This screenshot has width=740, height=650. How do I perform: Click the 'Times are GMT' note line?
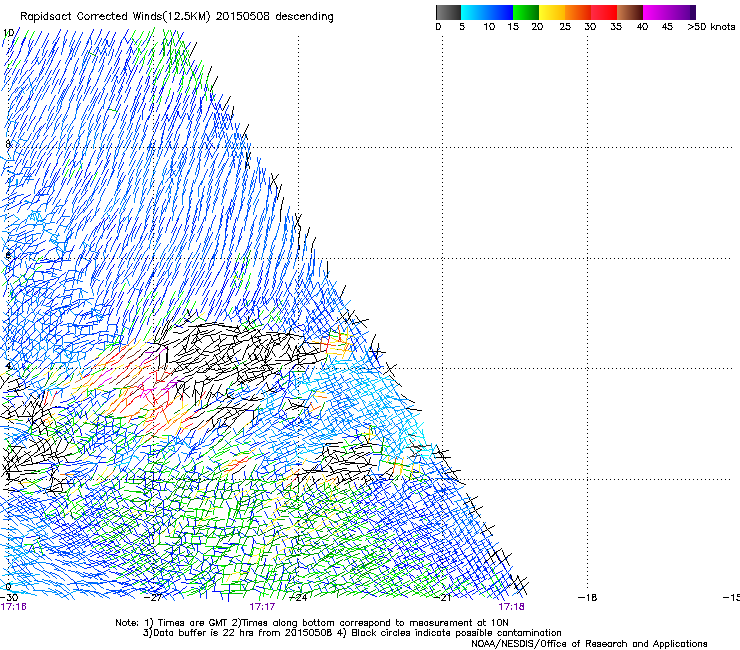(312, 623)
